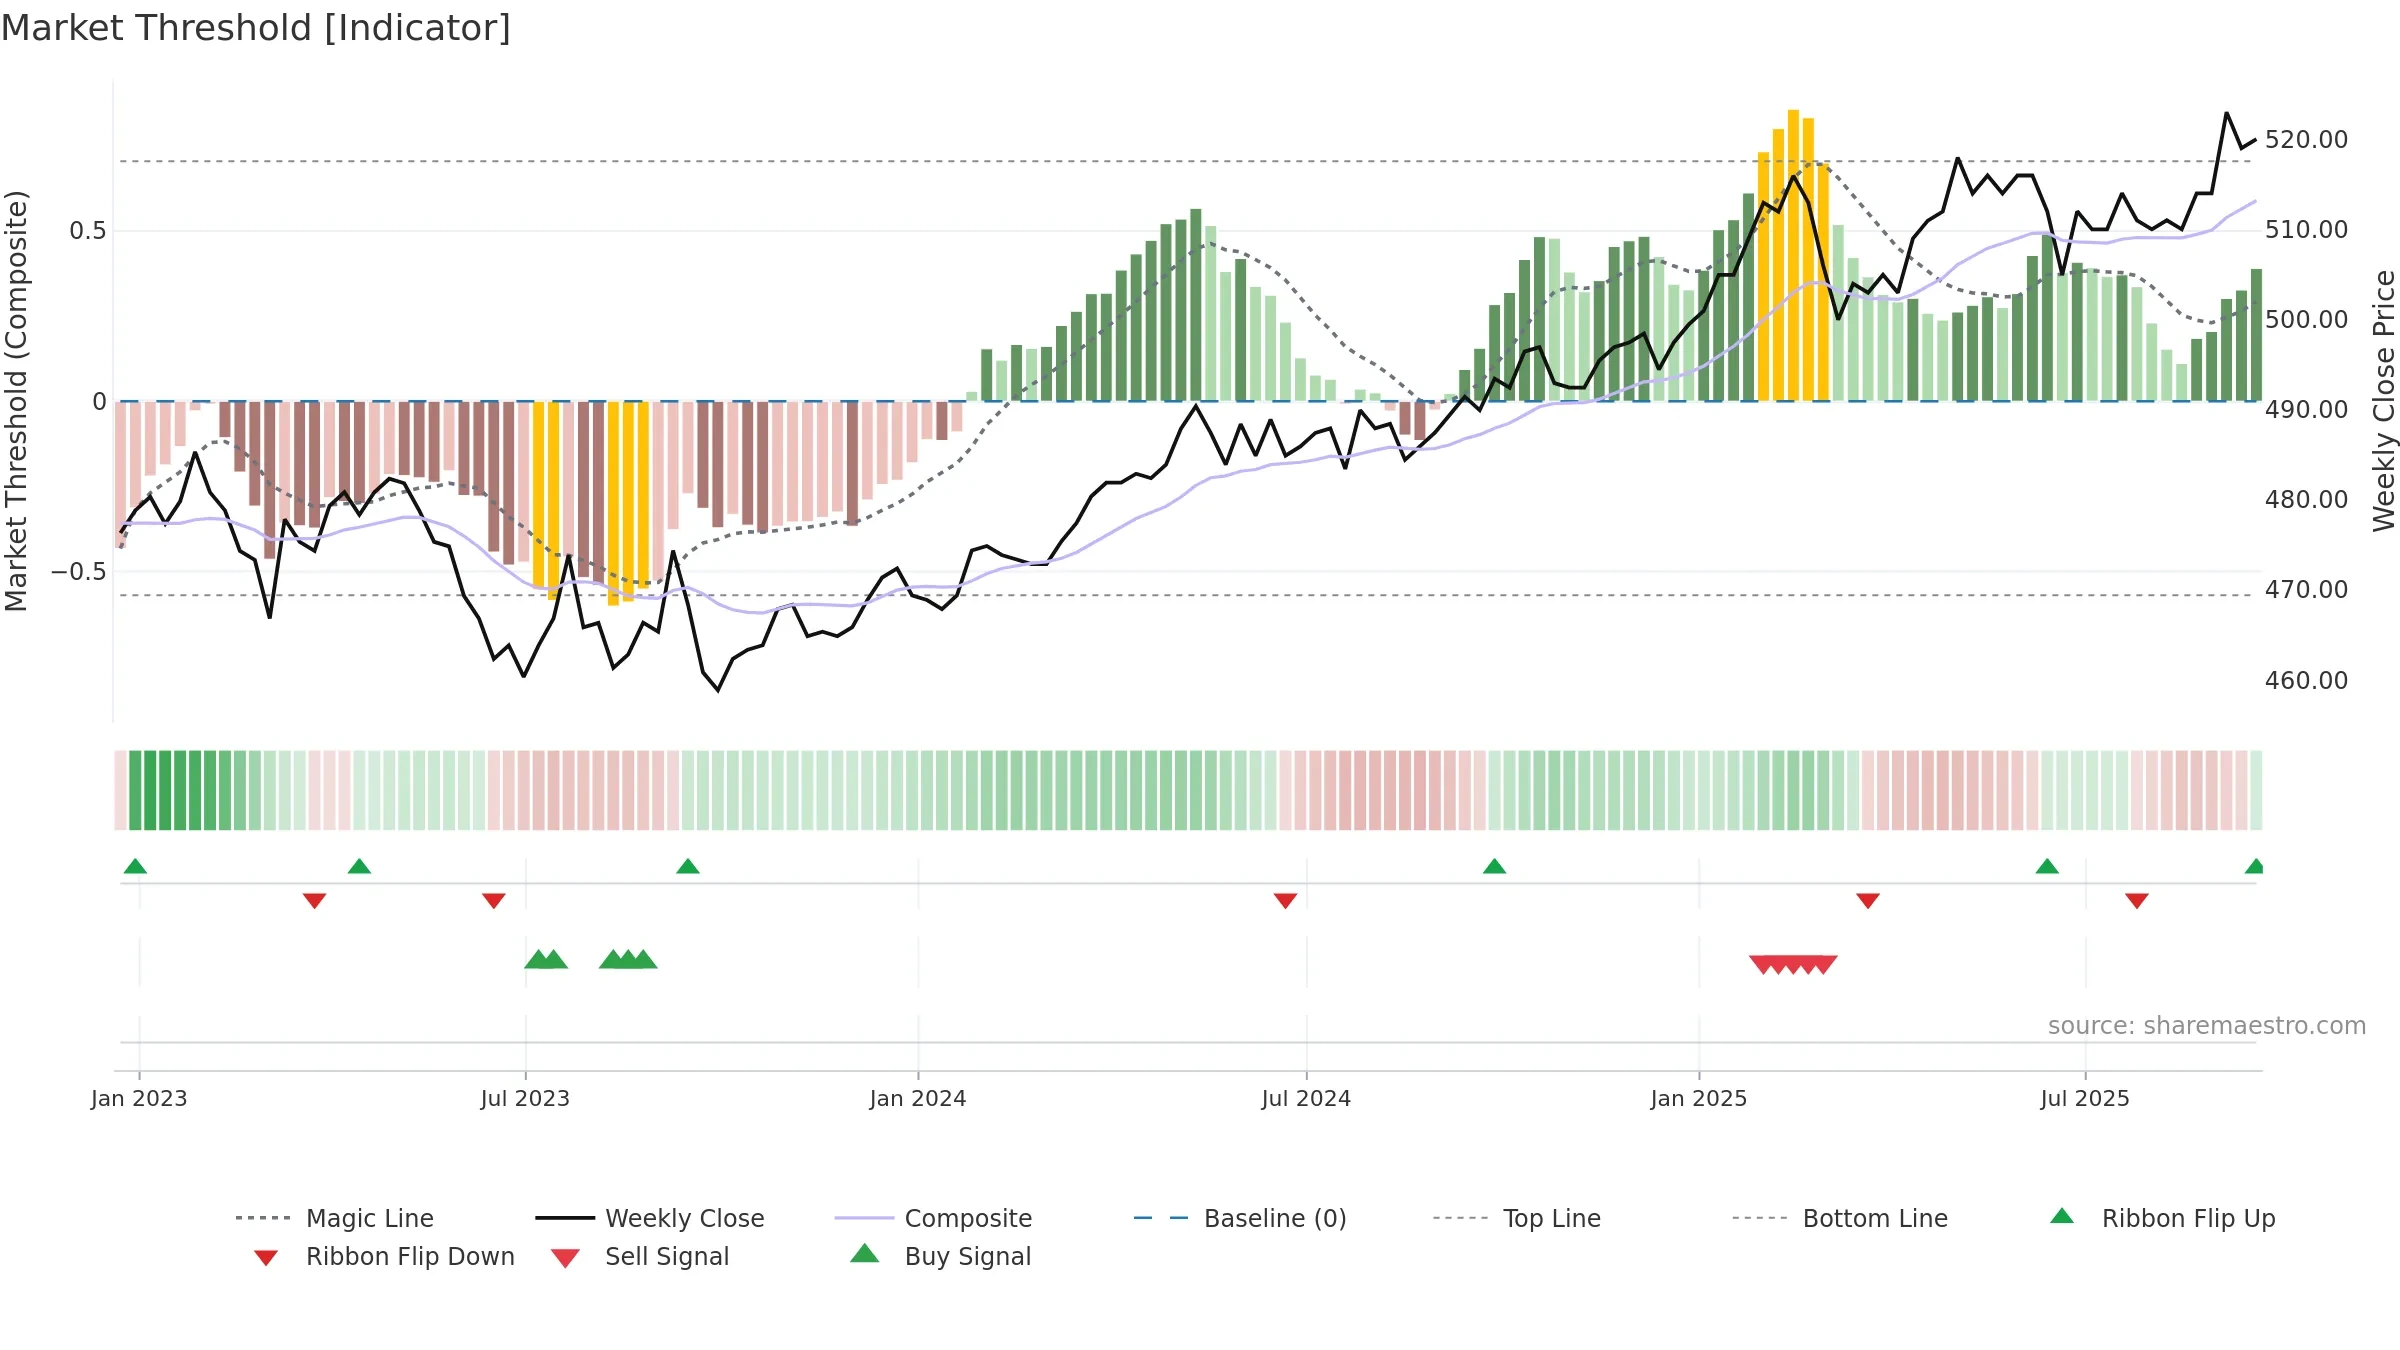Viewport: 2400px width, 1350px height.
Task: Click the 510.00 price axis label
Action: point(2306,229)
